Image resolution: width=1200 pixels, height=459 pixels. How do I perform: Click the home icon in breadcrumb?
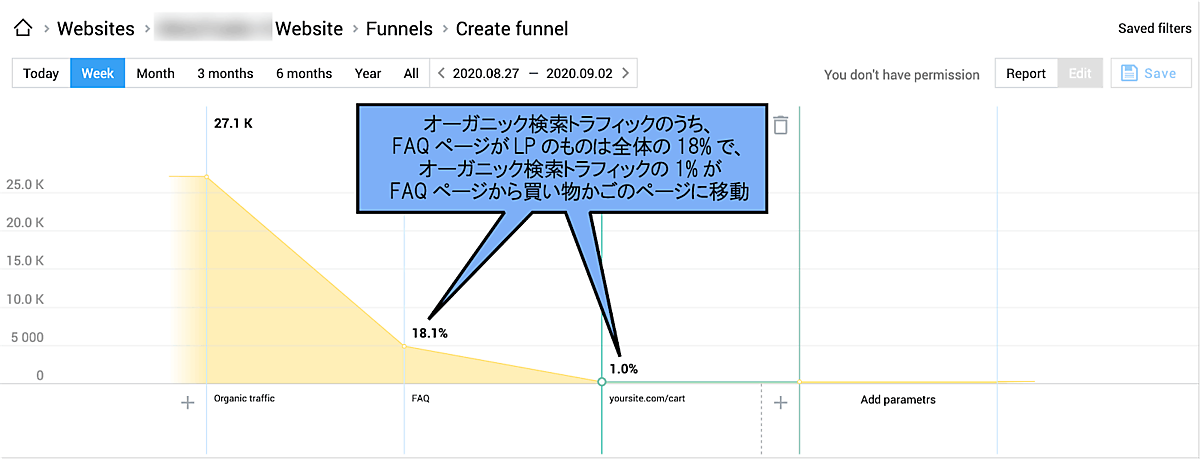point(22,29)
